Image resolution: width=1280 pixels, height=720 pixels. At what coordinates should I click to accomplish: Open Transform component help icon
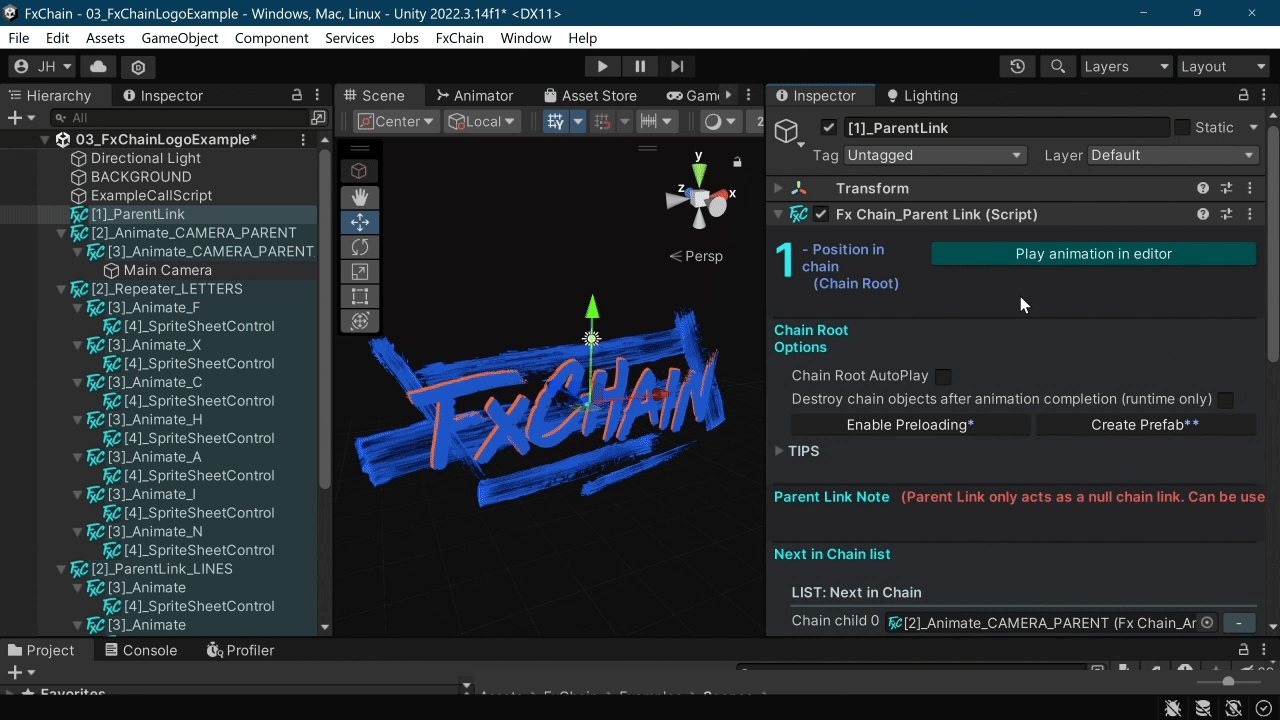(1203, 188)
